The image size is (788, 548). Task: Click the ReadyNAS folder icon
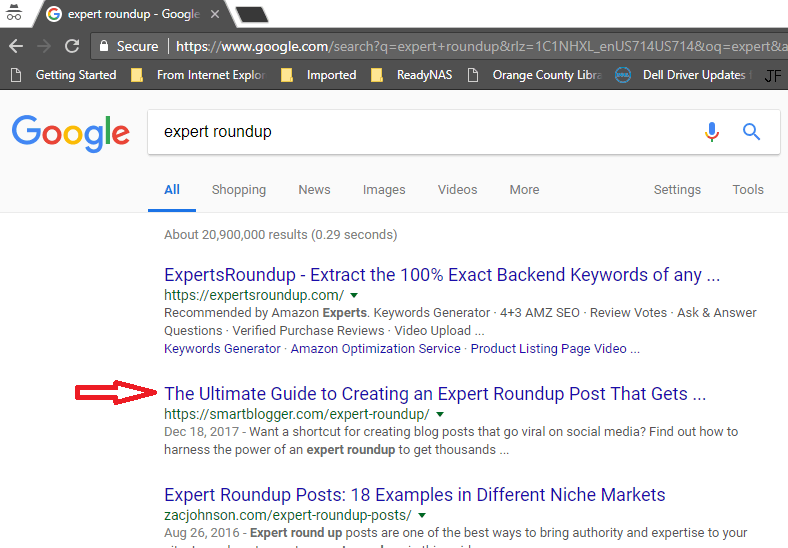click(x=377, y=75)
